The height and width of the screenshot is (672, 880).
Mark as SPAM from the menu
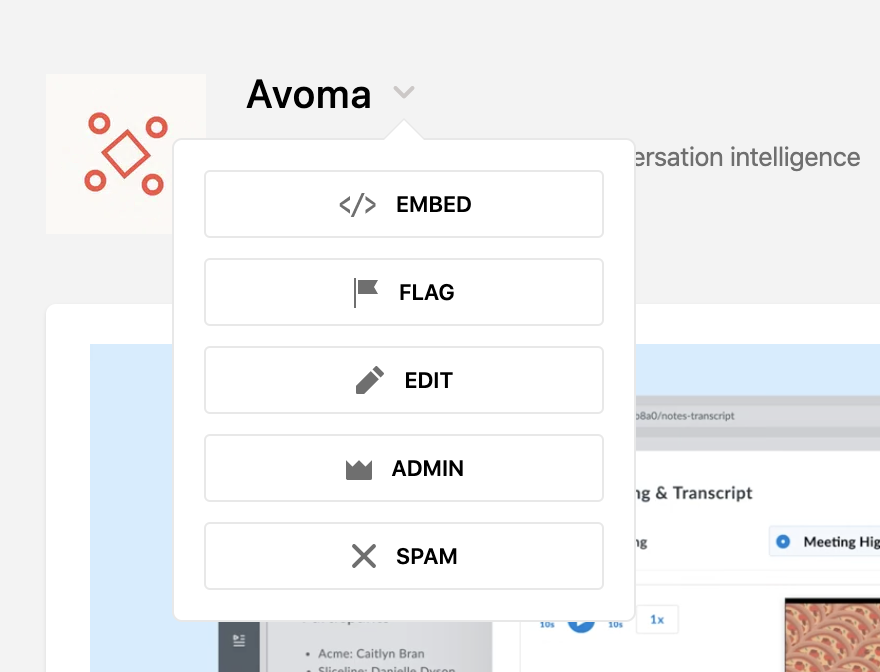[x=404, y=556]
